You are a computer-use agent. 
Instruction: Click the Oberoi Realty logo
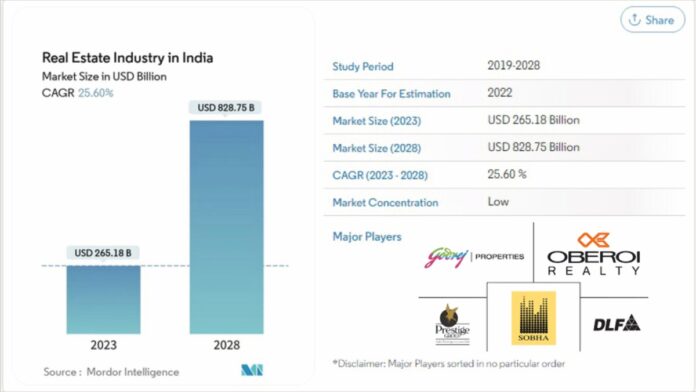coord(593,253)
